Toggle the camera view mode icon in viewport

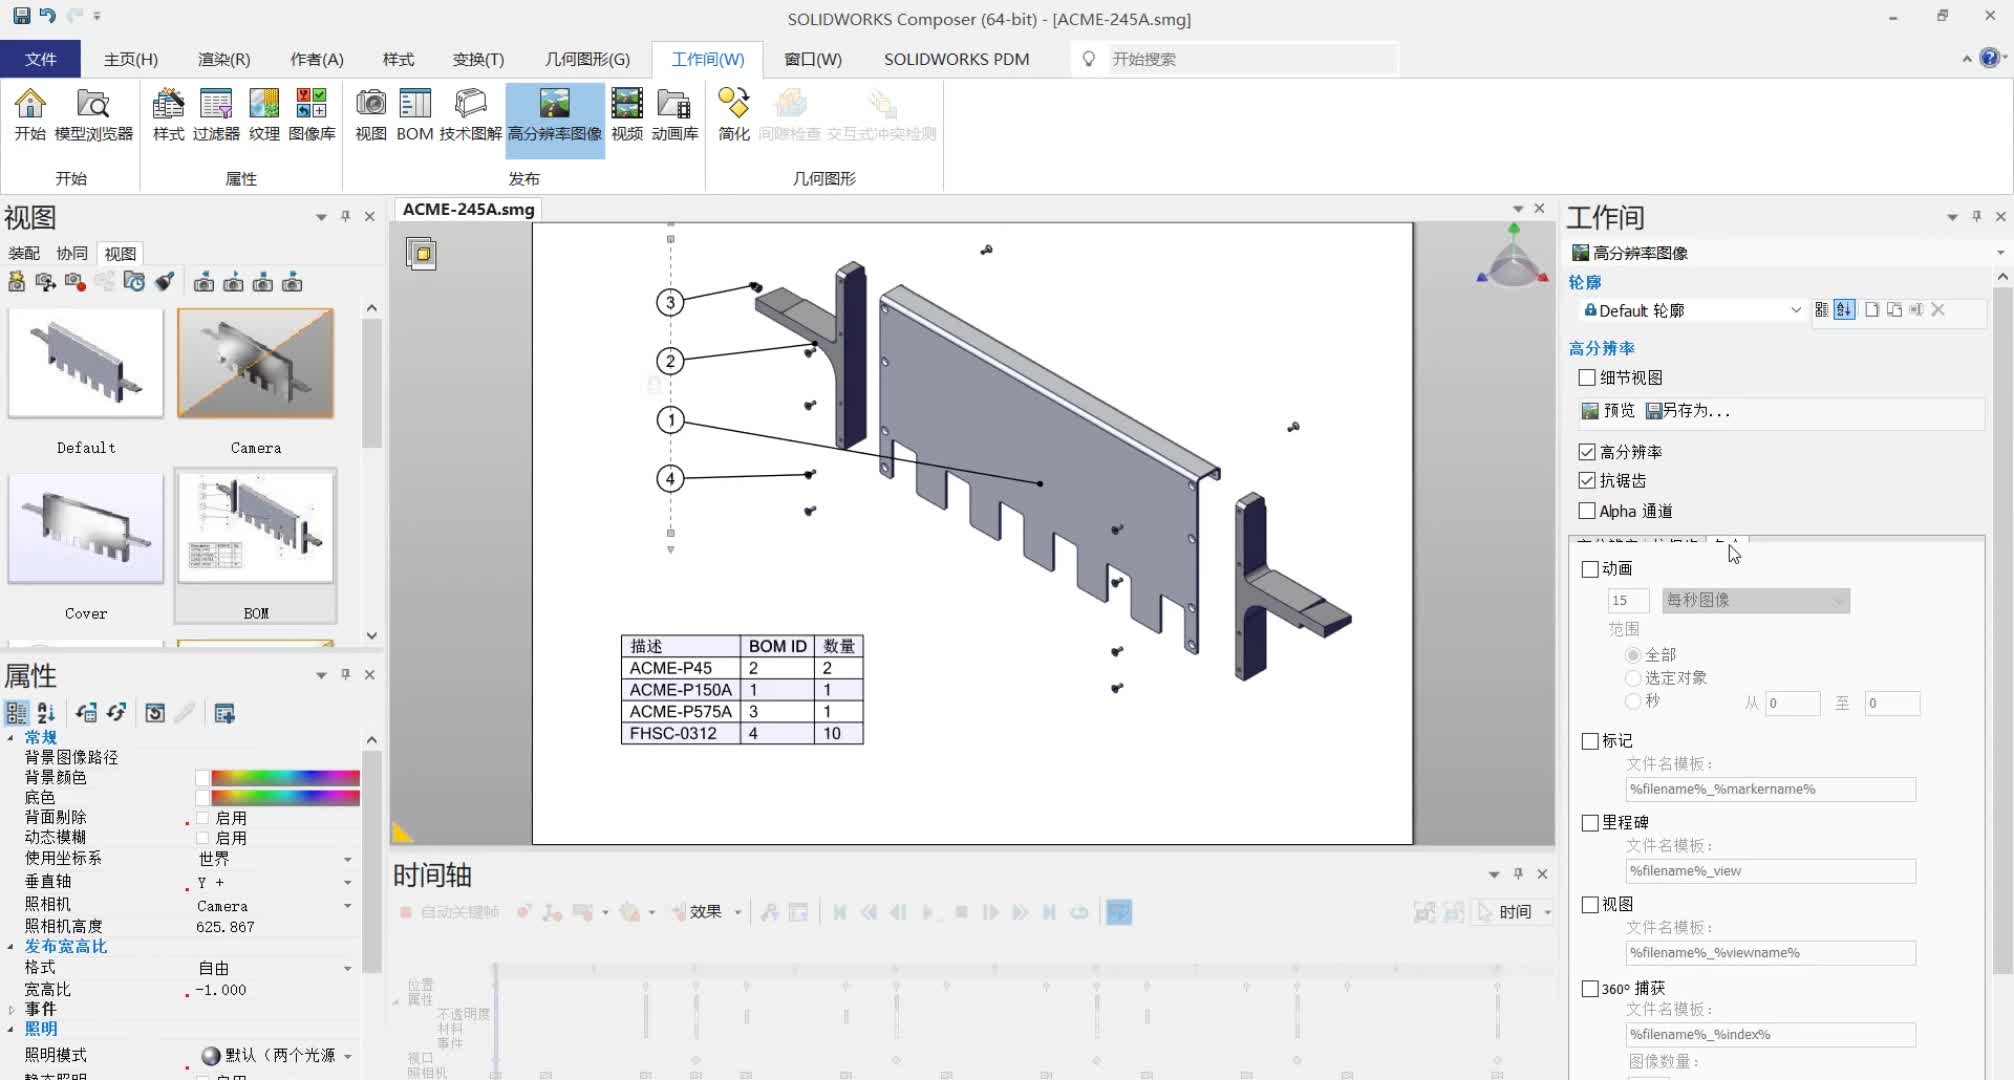421,253
